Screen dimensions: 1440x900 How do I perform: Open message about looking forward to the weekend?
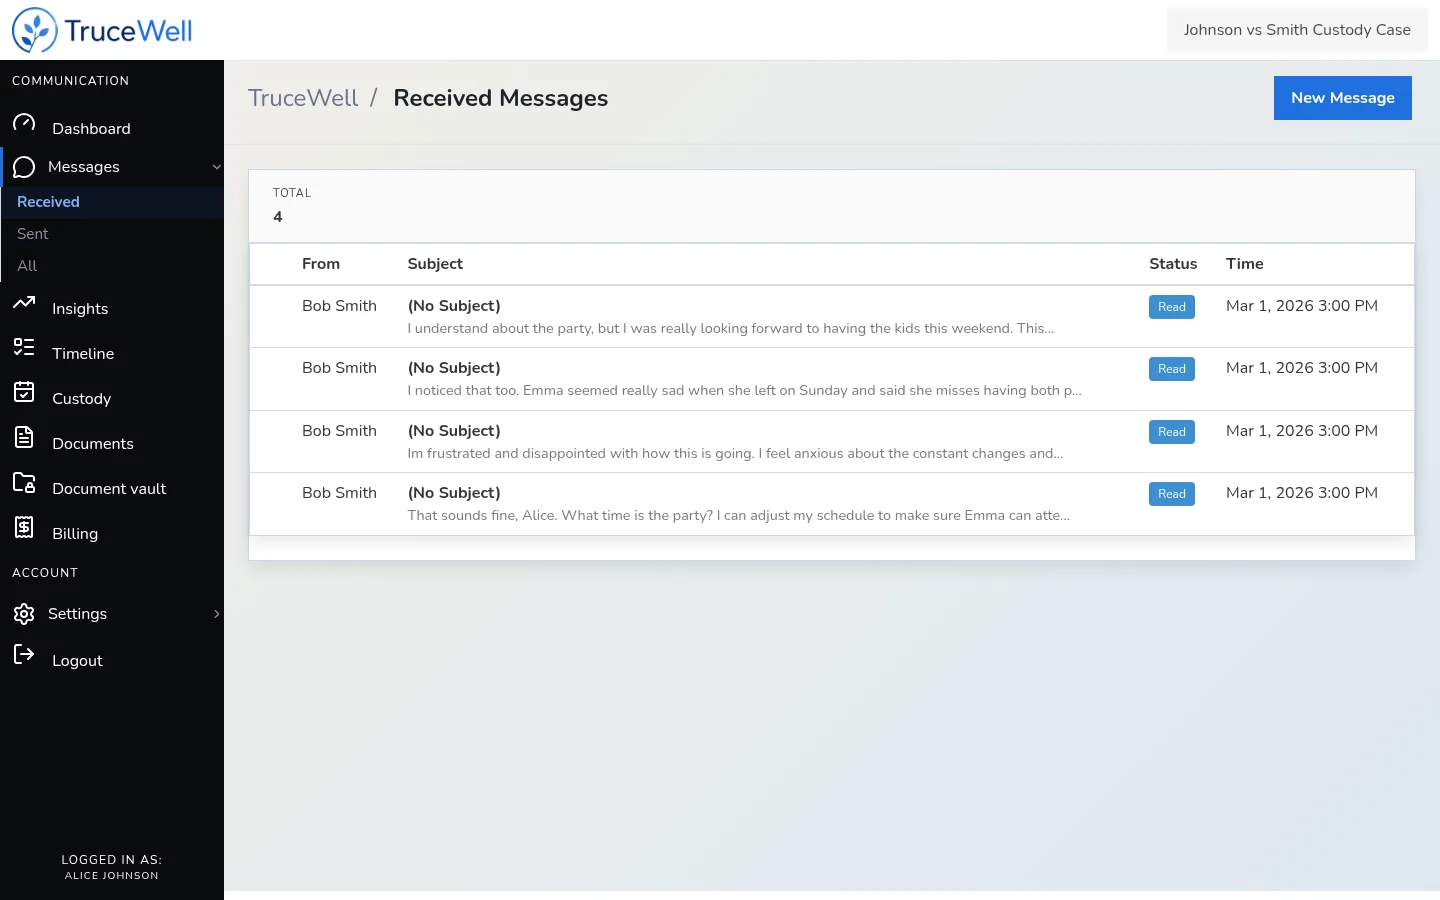click(831, 317)
